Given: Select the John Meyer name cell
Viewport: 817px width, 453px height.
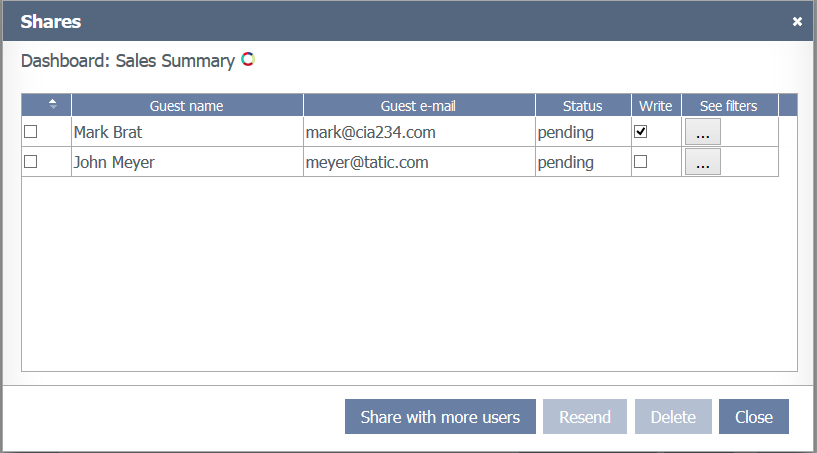Looking at the screenshot, I should [x=114, y=162].
